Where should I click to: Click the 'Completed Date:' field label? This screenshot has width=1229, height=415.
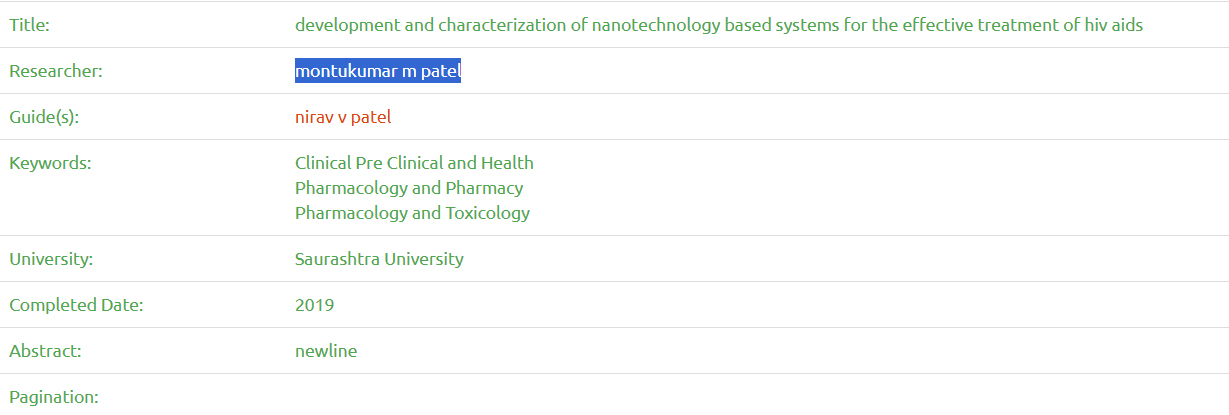click(x=76, y=305)
